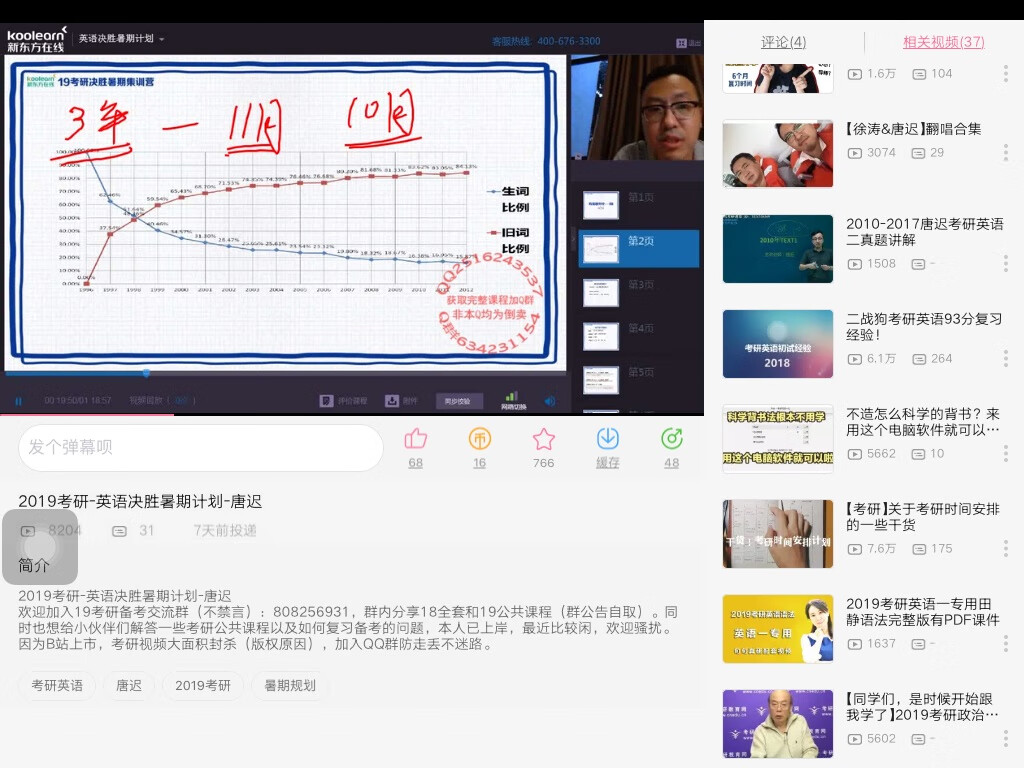Image resolution: width=1024 pixels, height=768 pixels.
Task: Open more options for the 1.6万-views video
Action: point(1006,74)
